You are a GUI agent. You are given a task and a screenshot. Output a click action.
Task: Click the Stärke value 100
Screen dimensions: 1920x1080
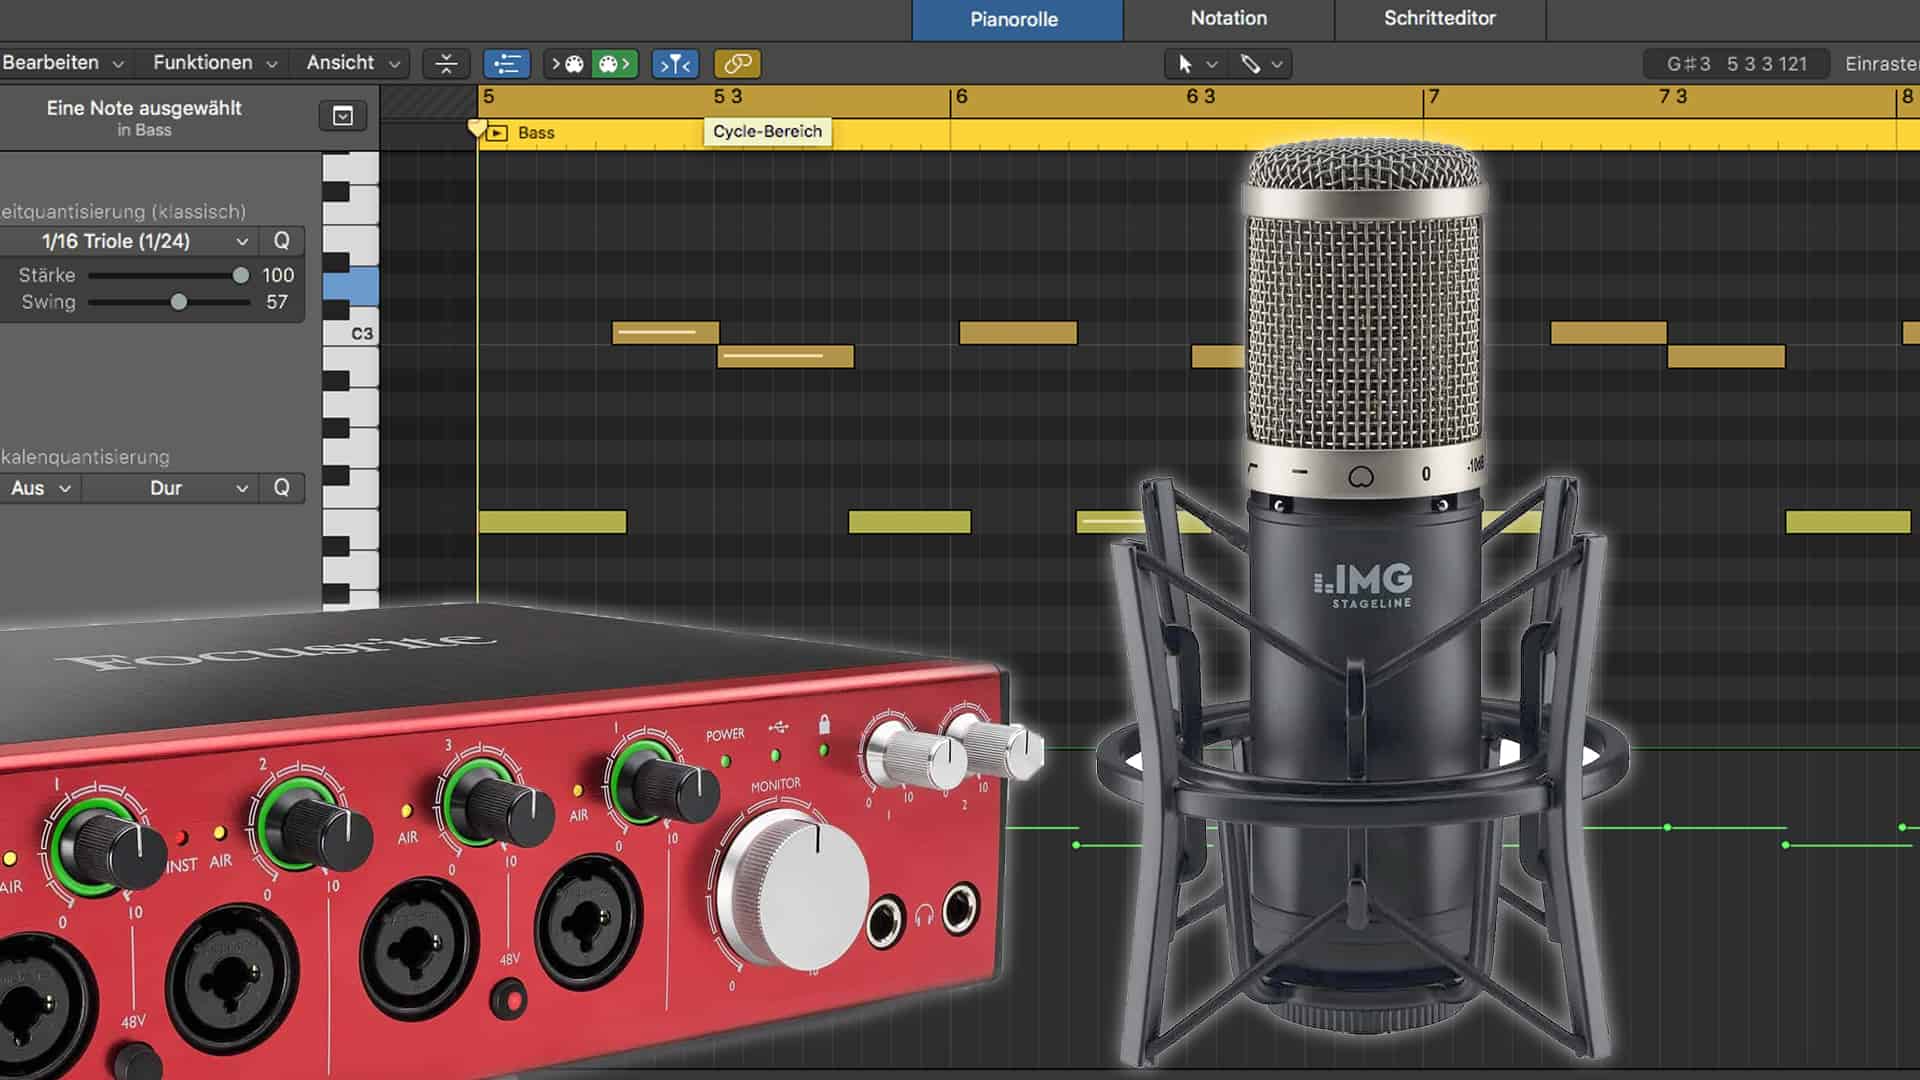278,275
